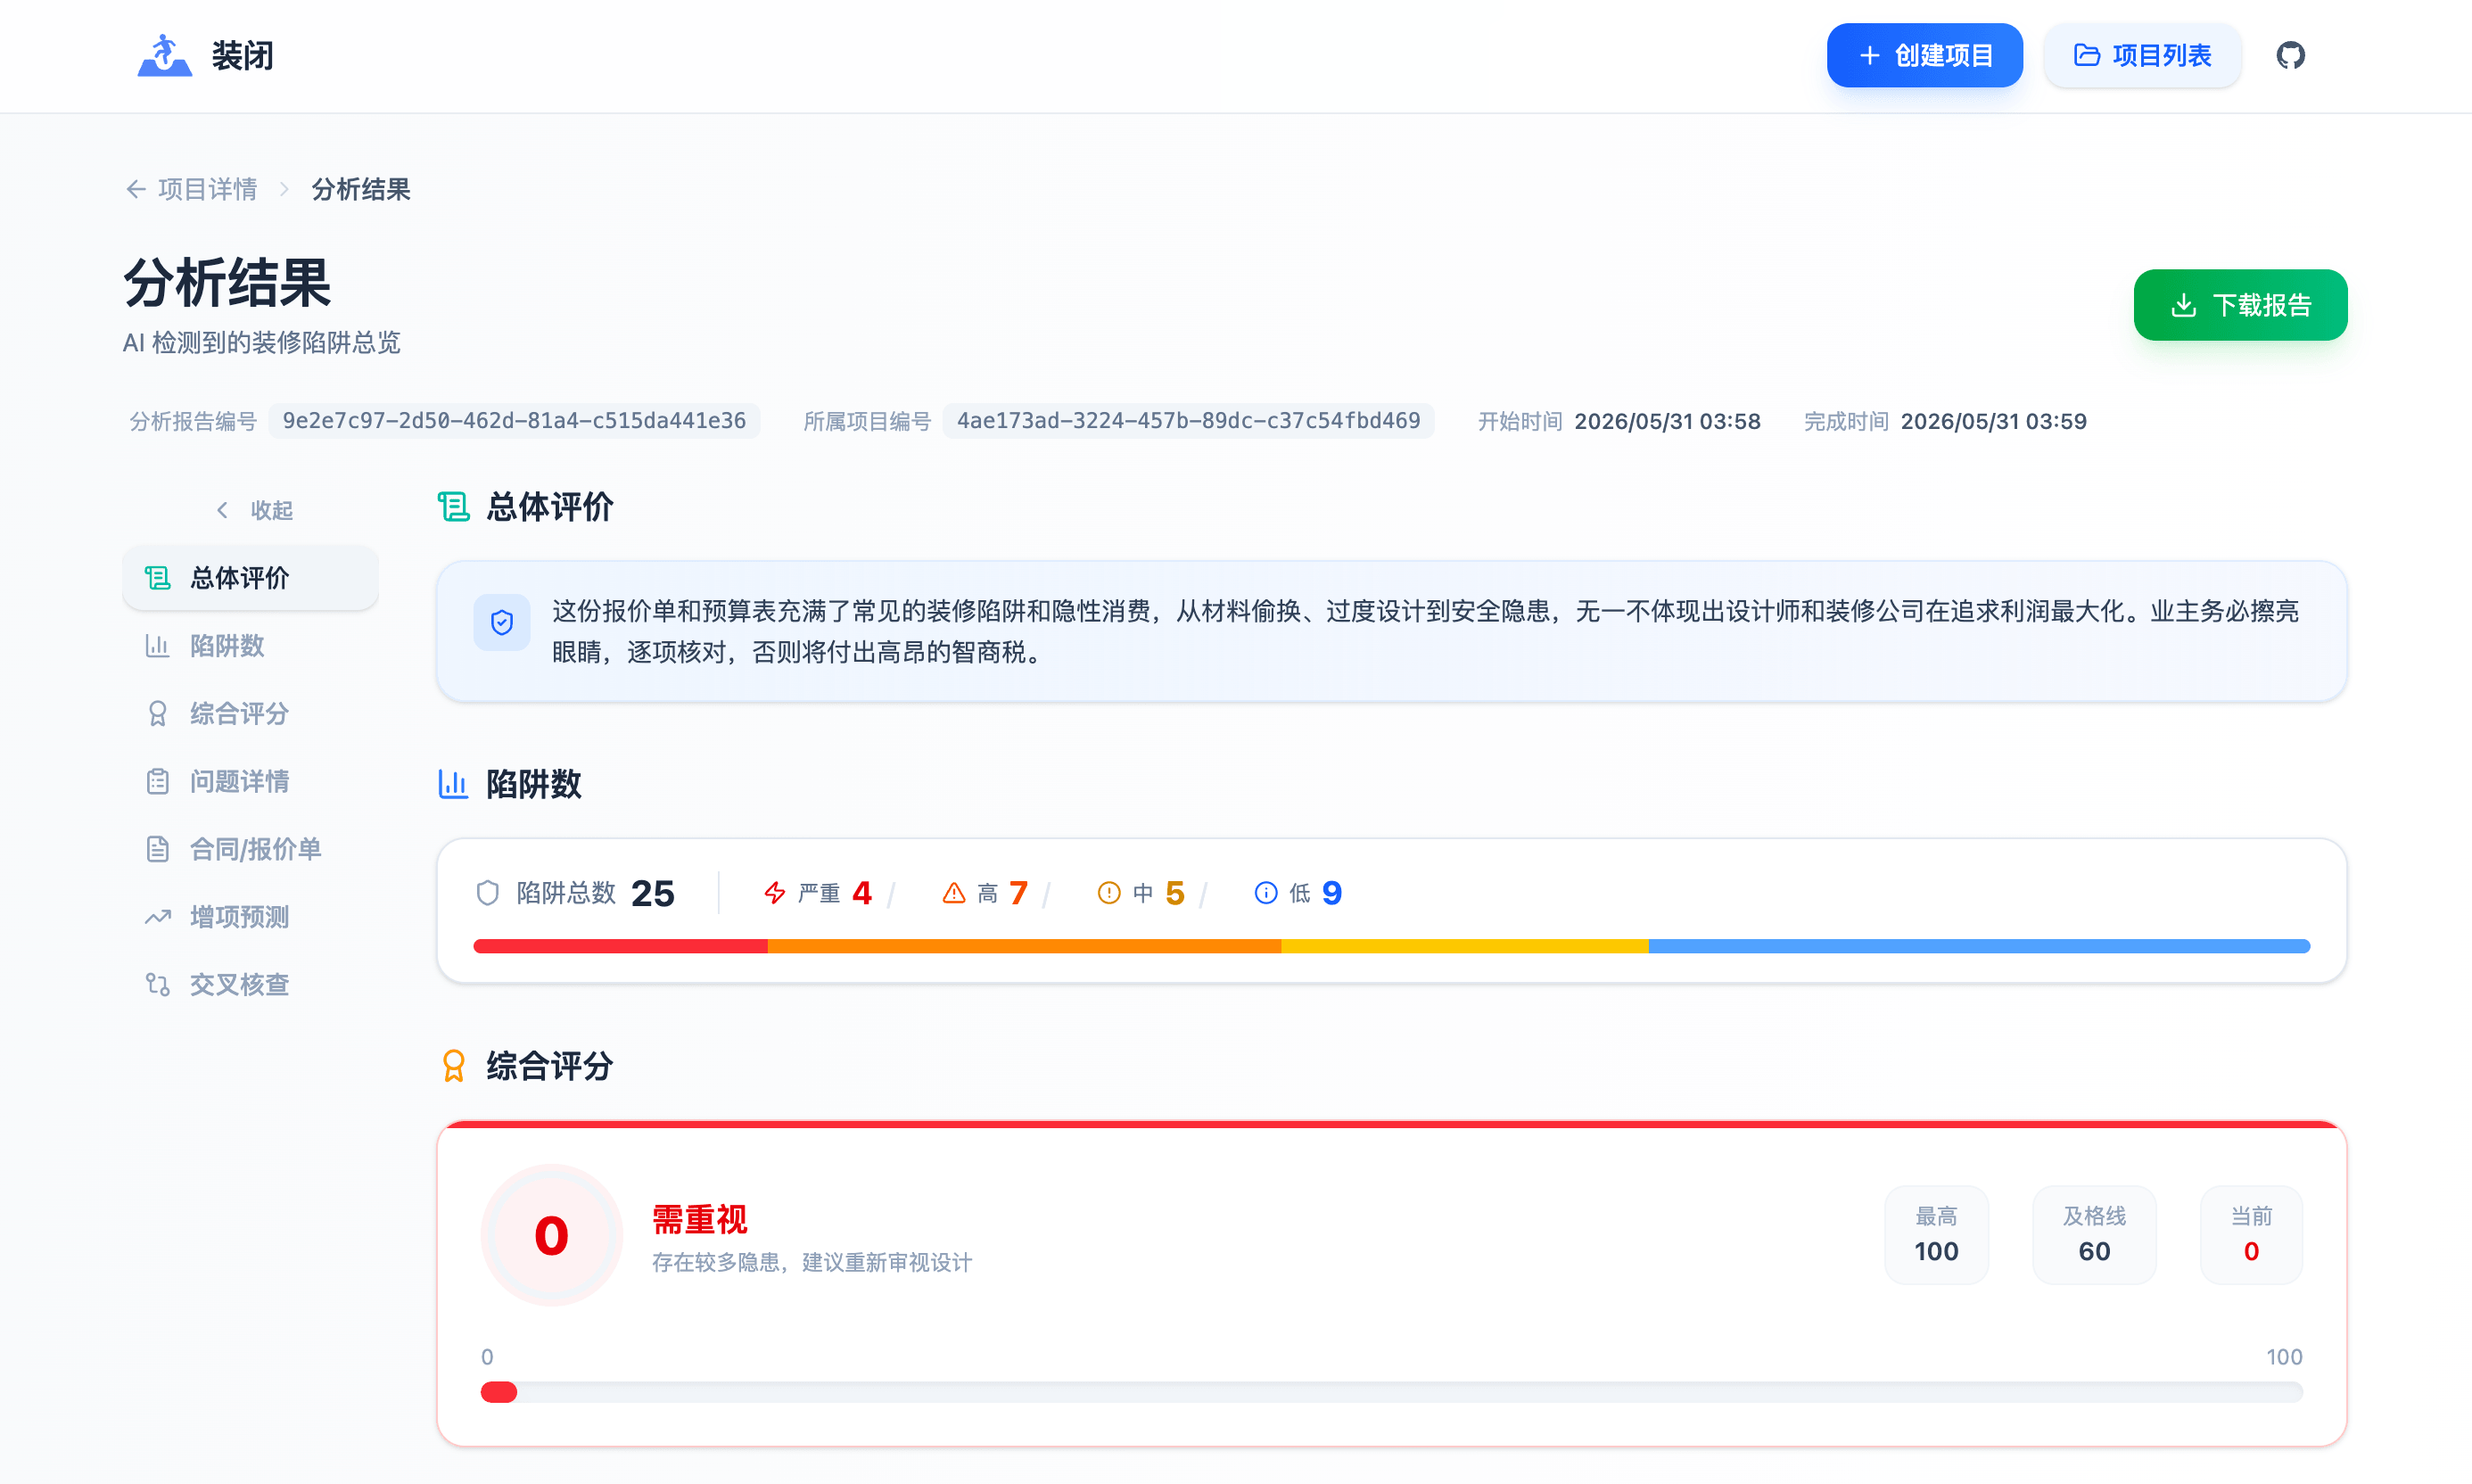Viewport: 2472px width, 1484px height.
Task: Select 增项预测 in the sidebar
Action: click(x=250, y=917)
